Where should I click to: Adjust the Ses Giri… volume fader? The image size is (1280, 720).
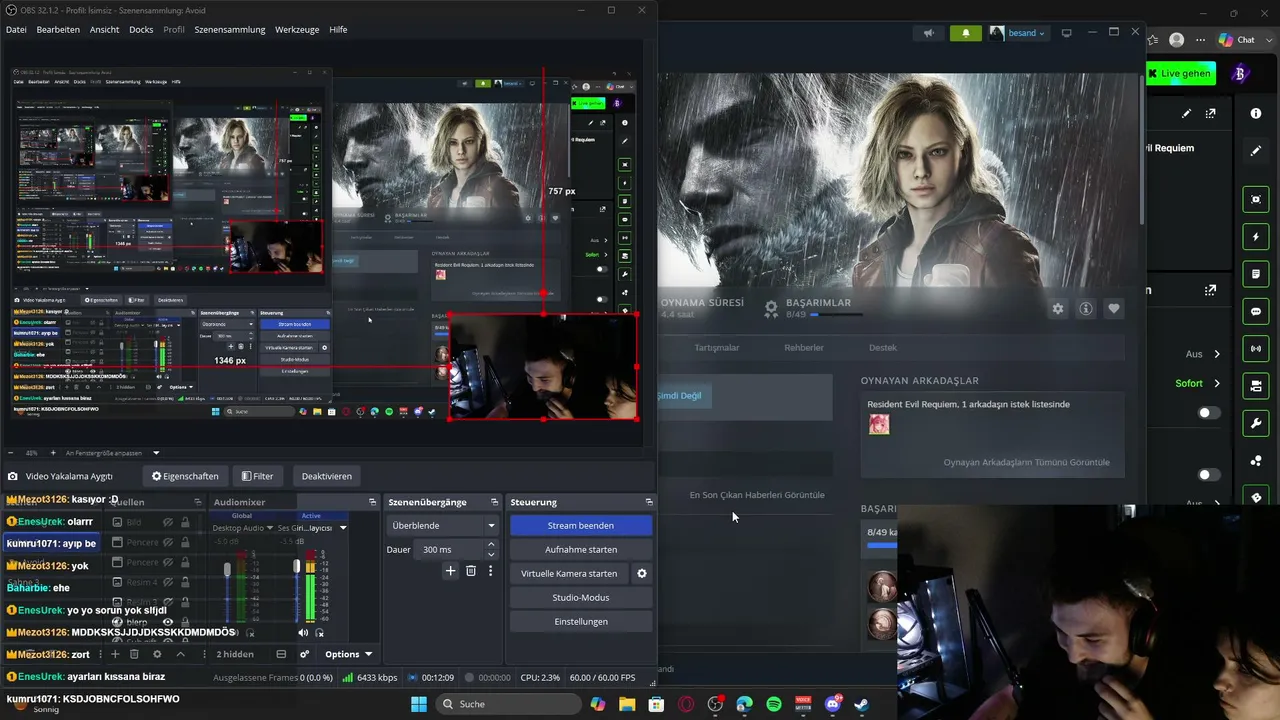tap(296, 566)
